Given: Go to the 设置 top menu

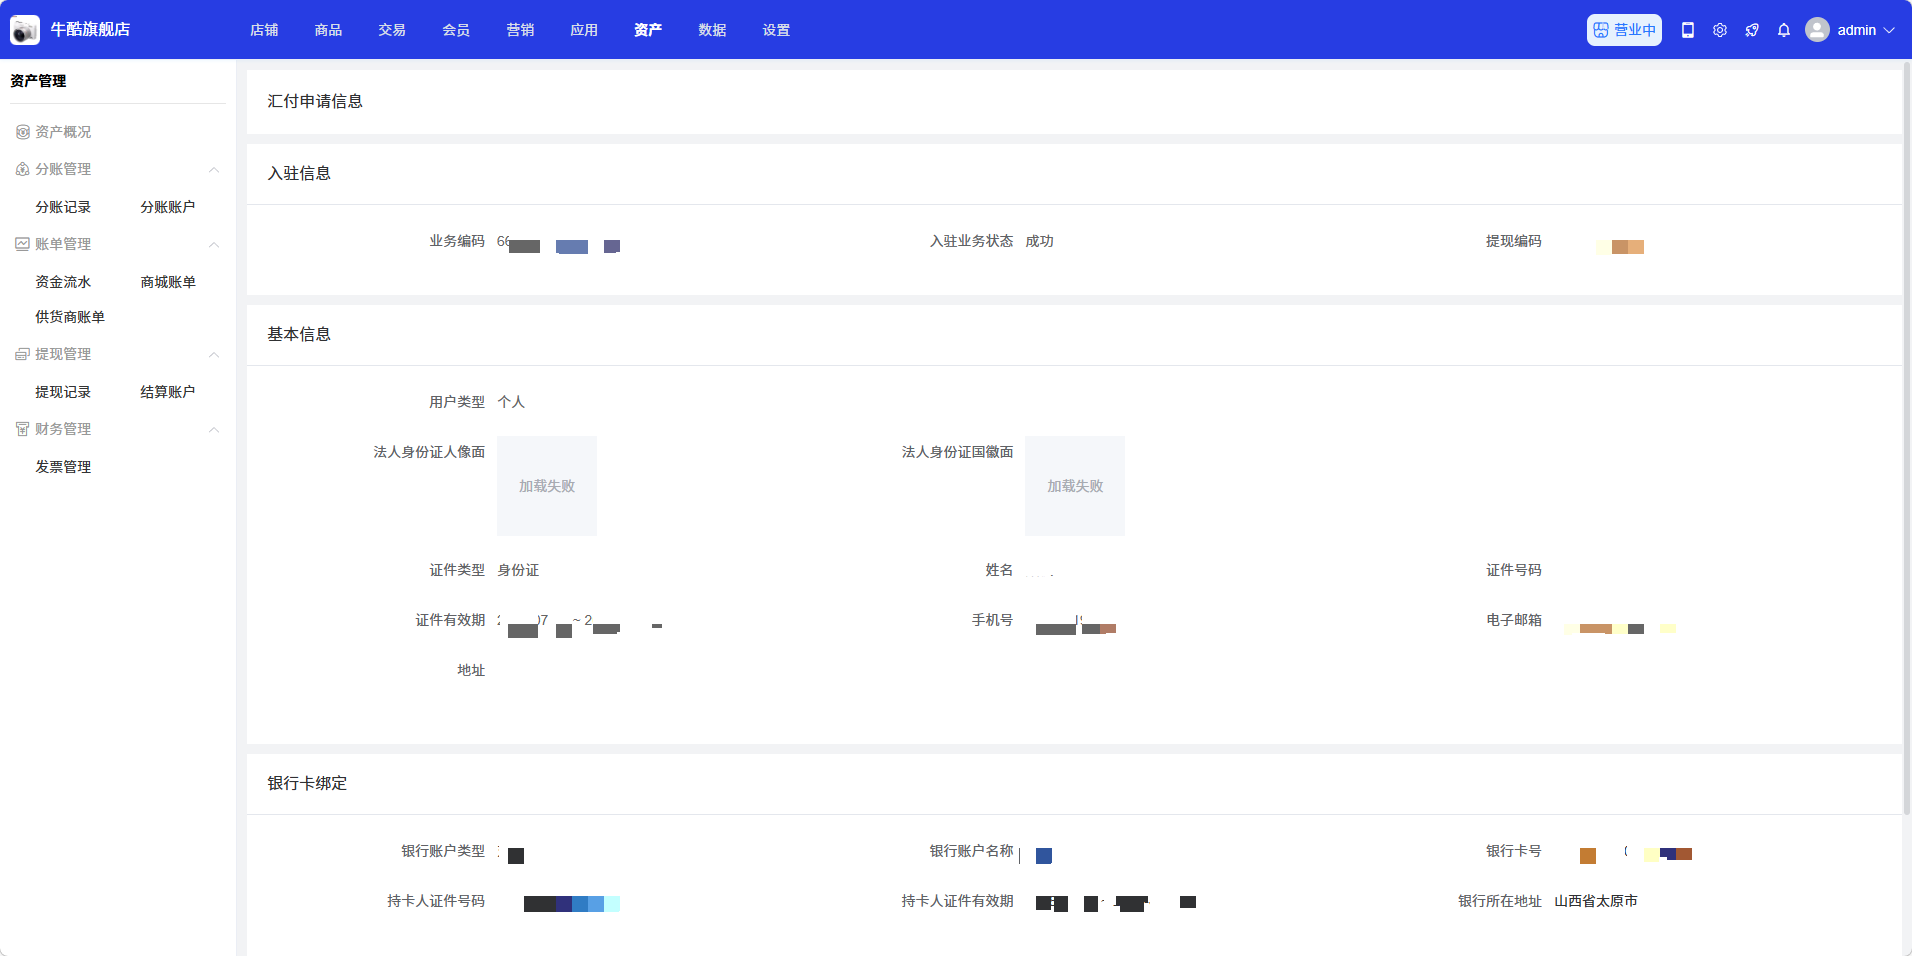Looking at the screenshot, I should pyautogui.click(x=776, y=30).
